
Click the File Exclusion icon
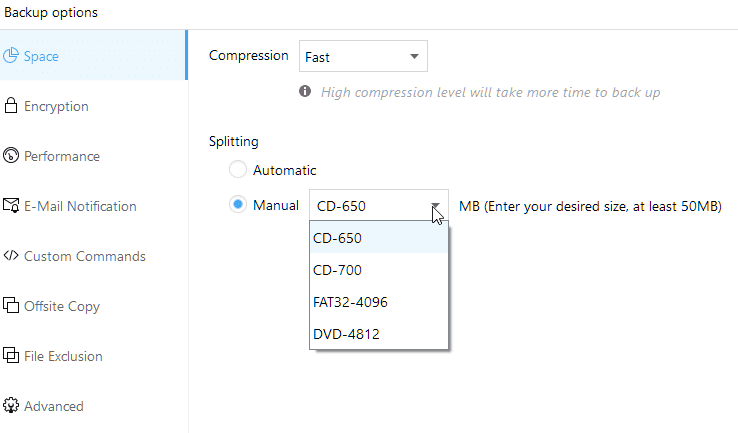(11, 355)
